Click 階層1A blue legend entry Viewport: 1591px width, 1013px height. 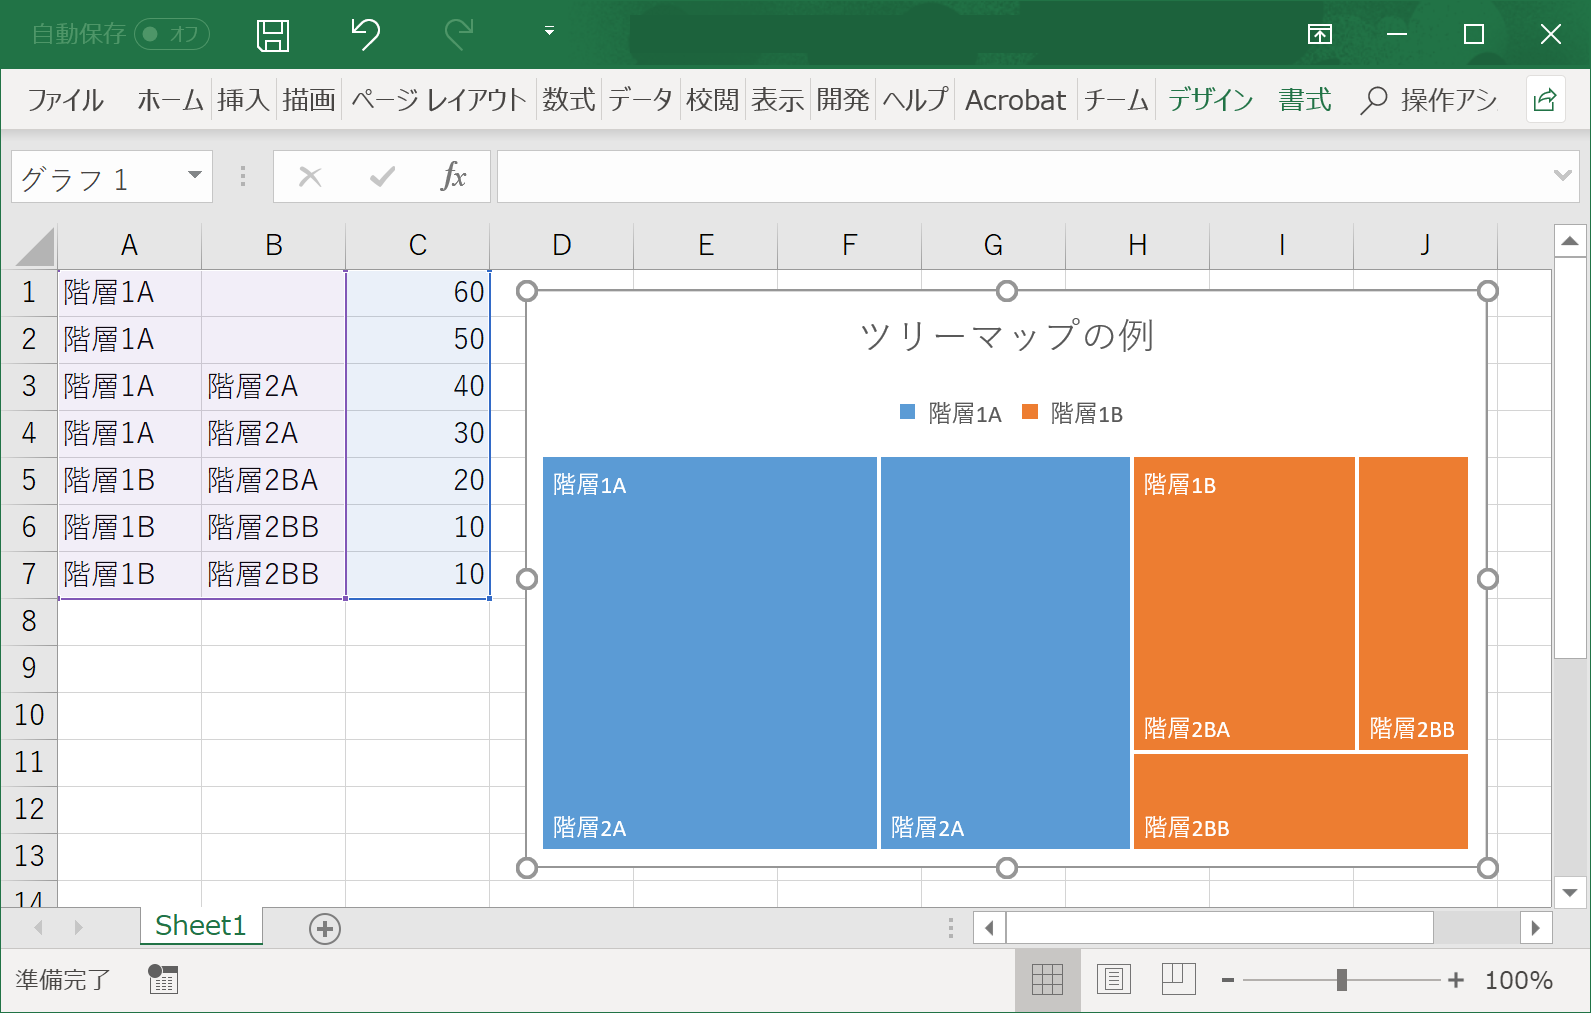[950, 413]
